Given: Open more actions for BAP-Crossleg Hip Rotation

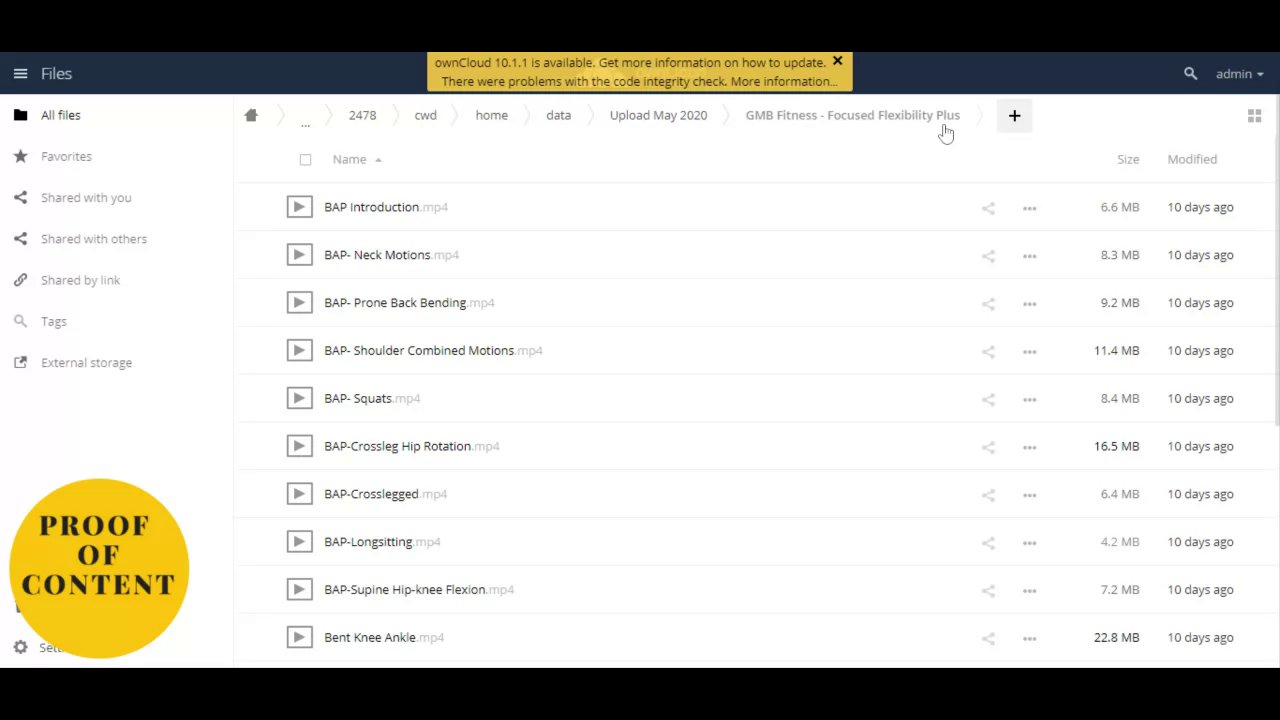Looking at the screenshot, I should [x=1029, y=447].
